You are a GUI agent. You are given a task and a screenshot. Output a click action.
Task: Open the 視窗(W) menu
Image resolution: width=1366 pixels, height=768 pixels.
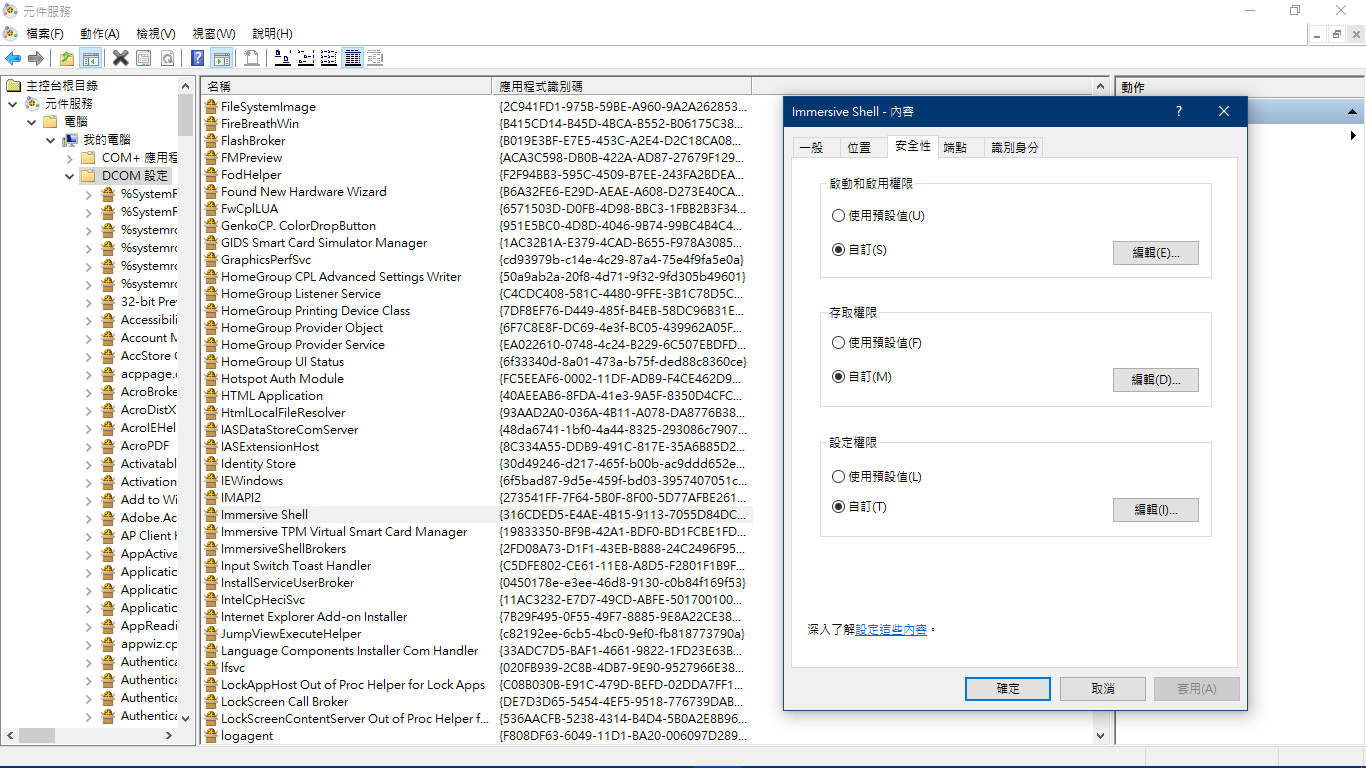(x=214, y=34)
